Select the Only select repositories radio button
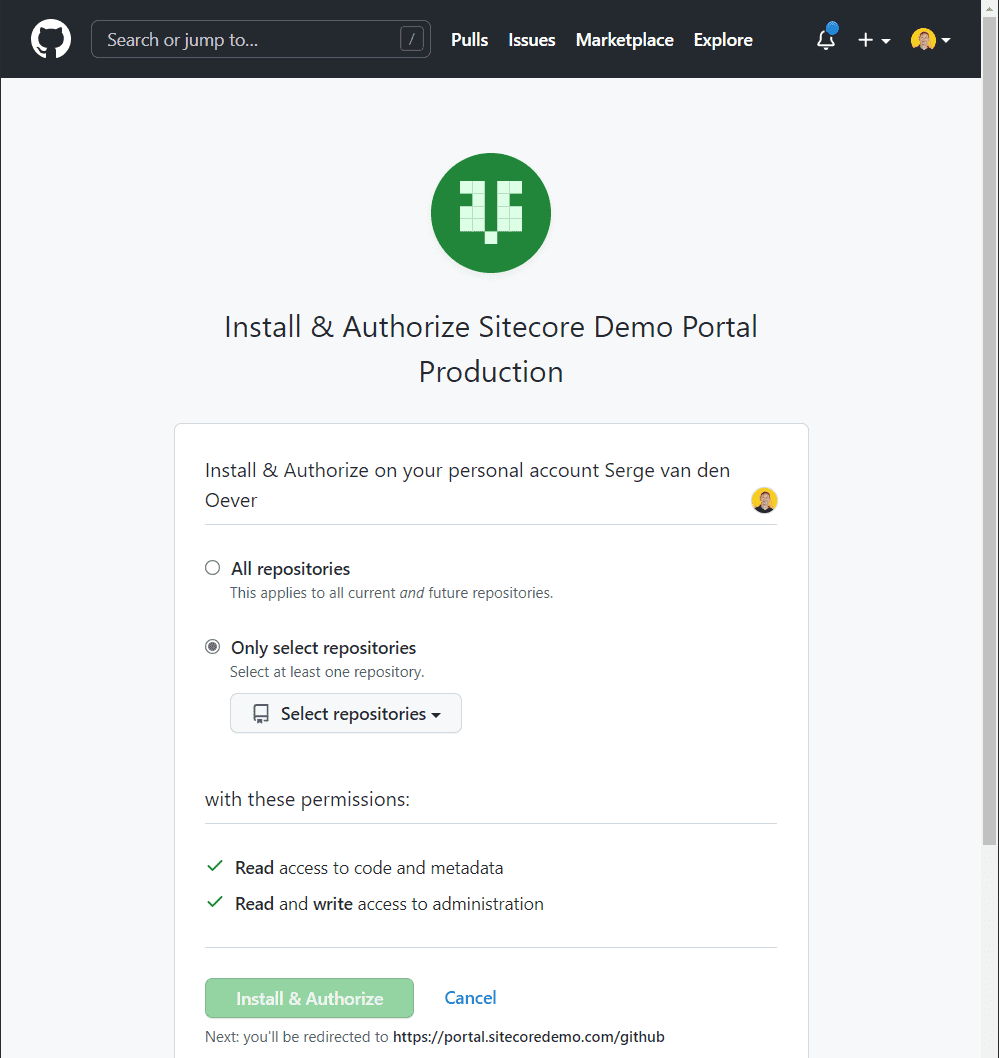 pos(212,647)
